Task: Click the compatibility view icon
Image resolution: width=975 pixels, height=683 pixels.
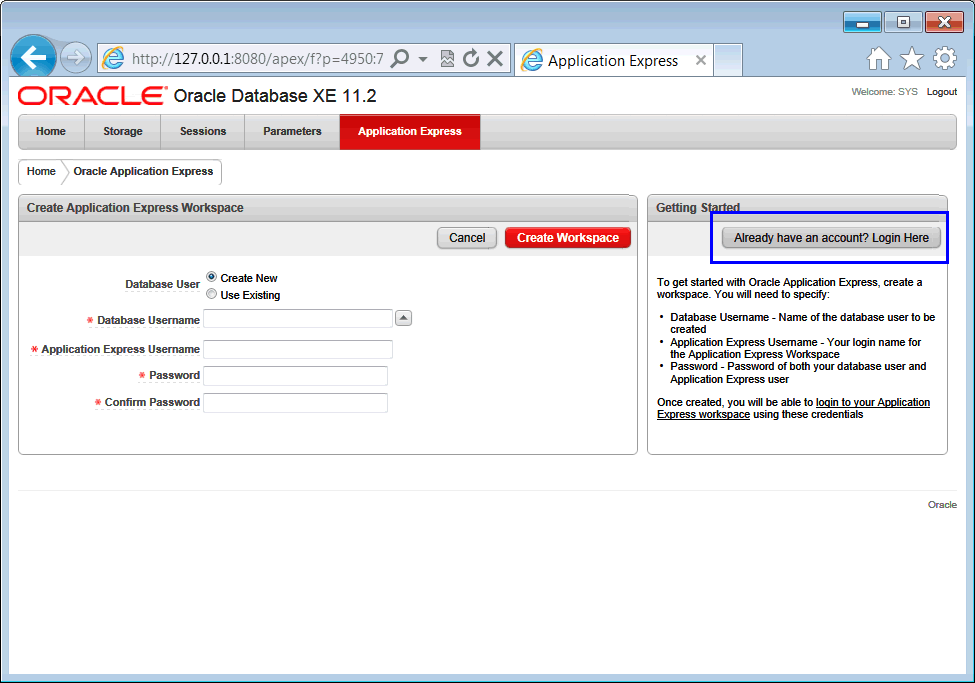Action: (447, 58)
